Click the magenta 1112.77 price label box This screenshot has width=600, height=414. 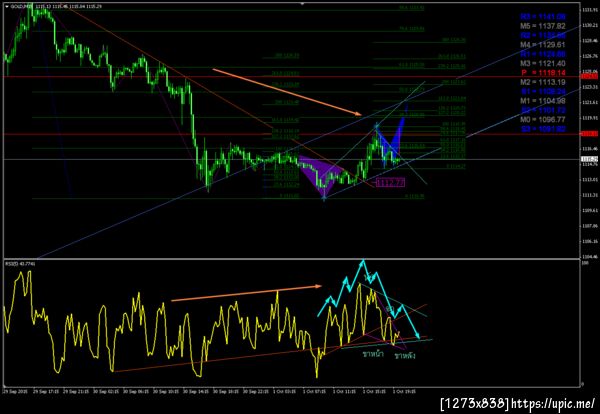tap(390, 183)
